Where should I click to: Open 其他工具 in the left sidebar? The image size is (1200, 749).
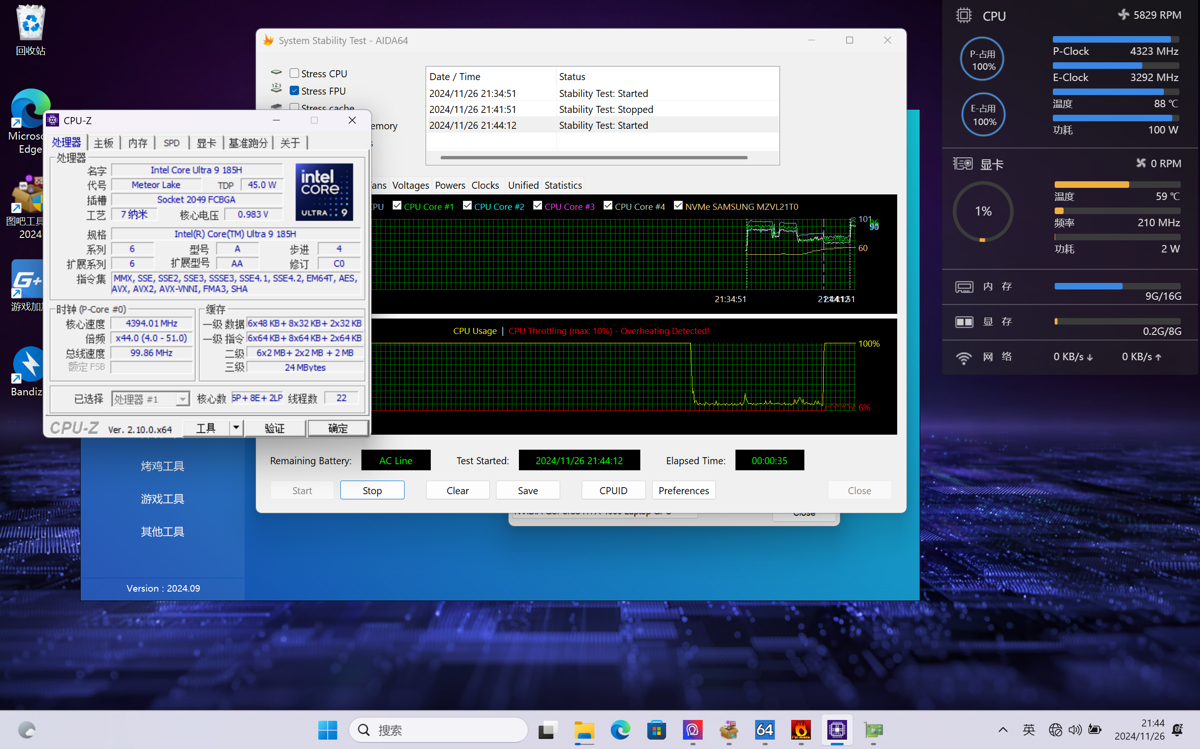[162, 532]
